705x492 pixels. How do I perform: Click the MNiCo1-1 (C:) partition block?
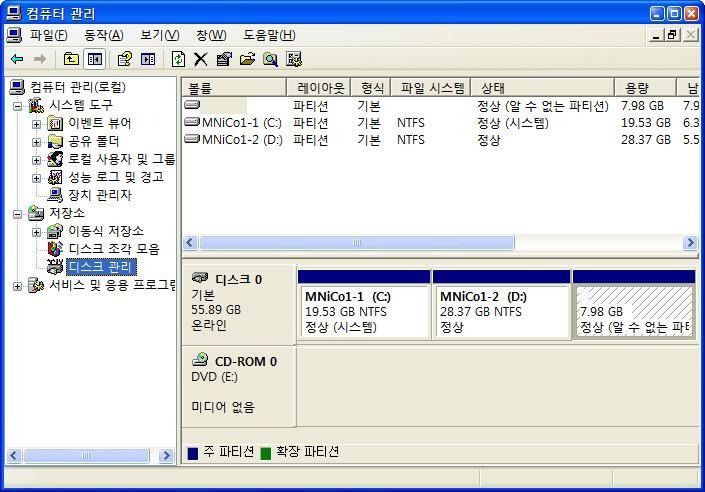(x=364, y=305)
